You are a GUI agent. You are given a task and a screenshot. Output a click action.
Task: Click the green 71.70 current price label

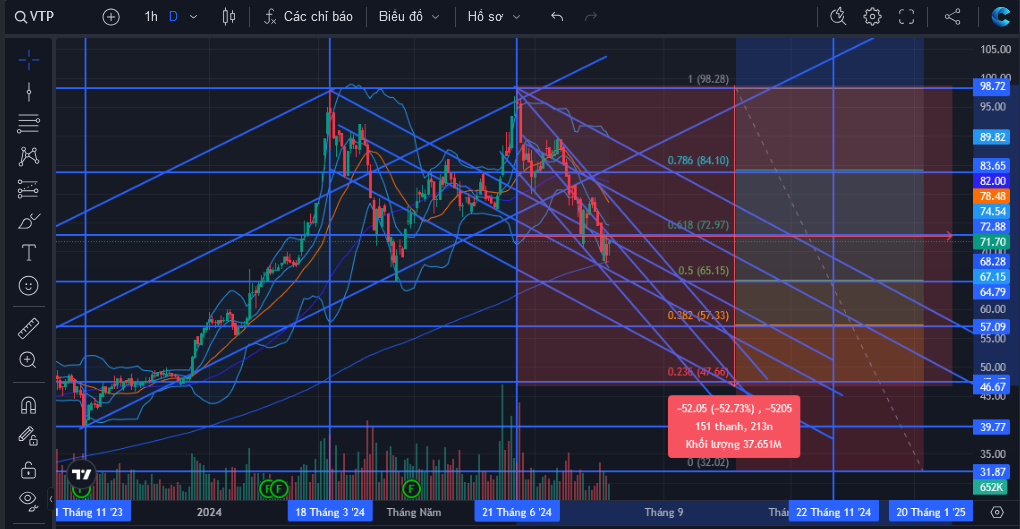click(992, 242)
